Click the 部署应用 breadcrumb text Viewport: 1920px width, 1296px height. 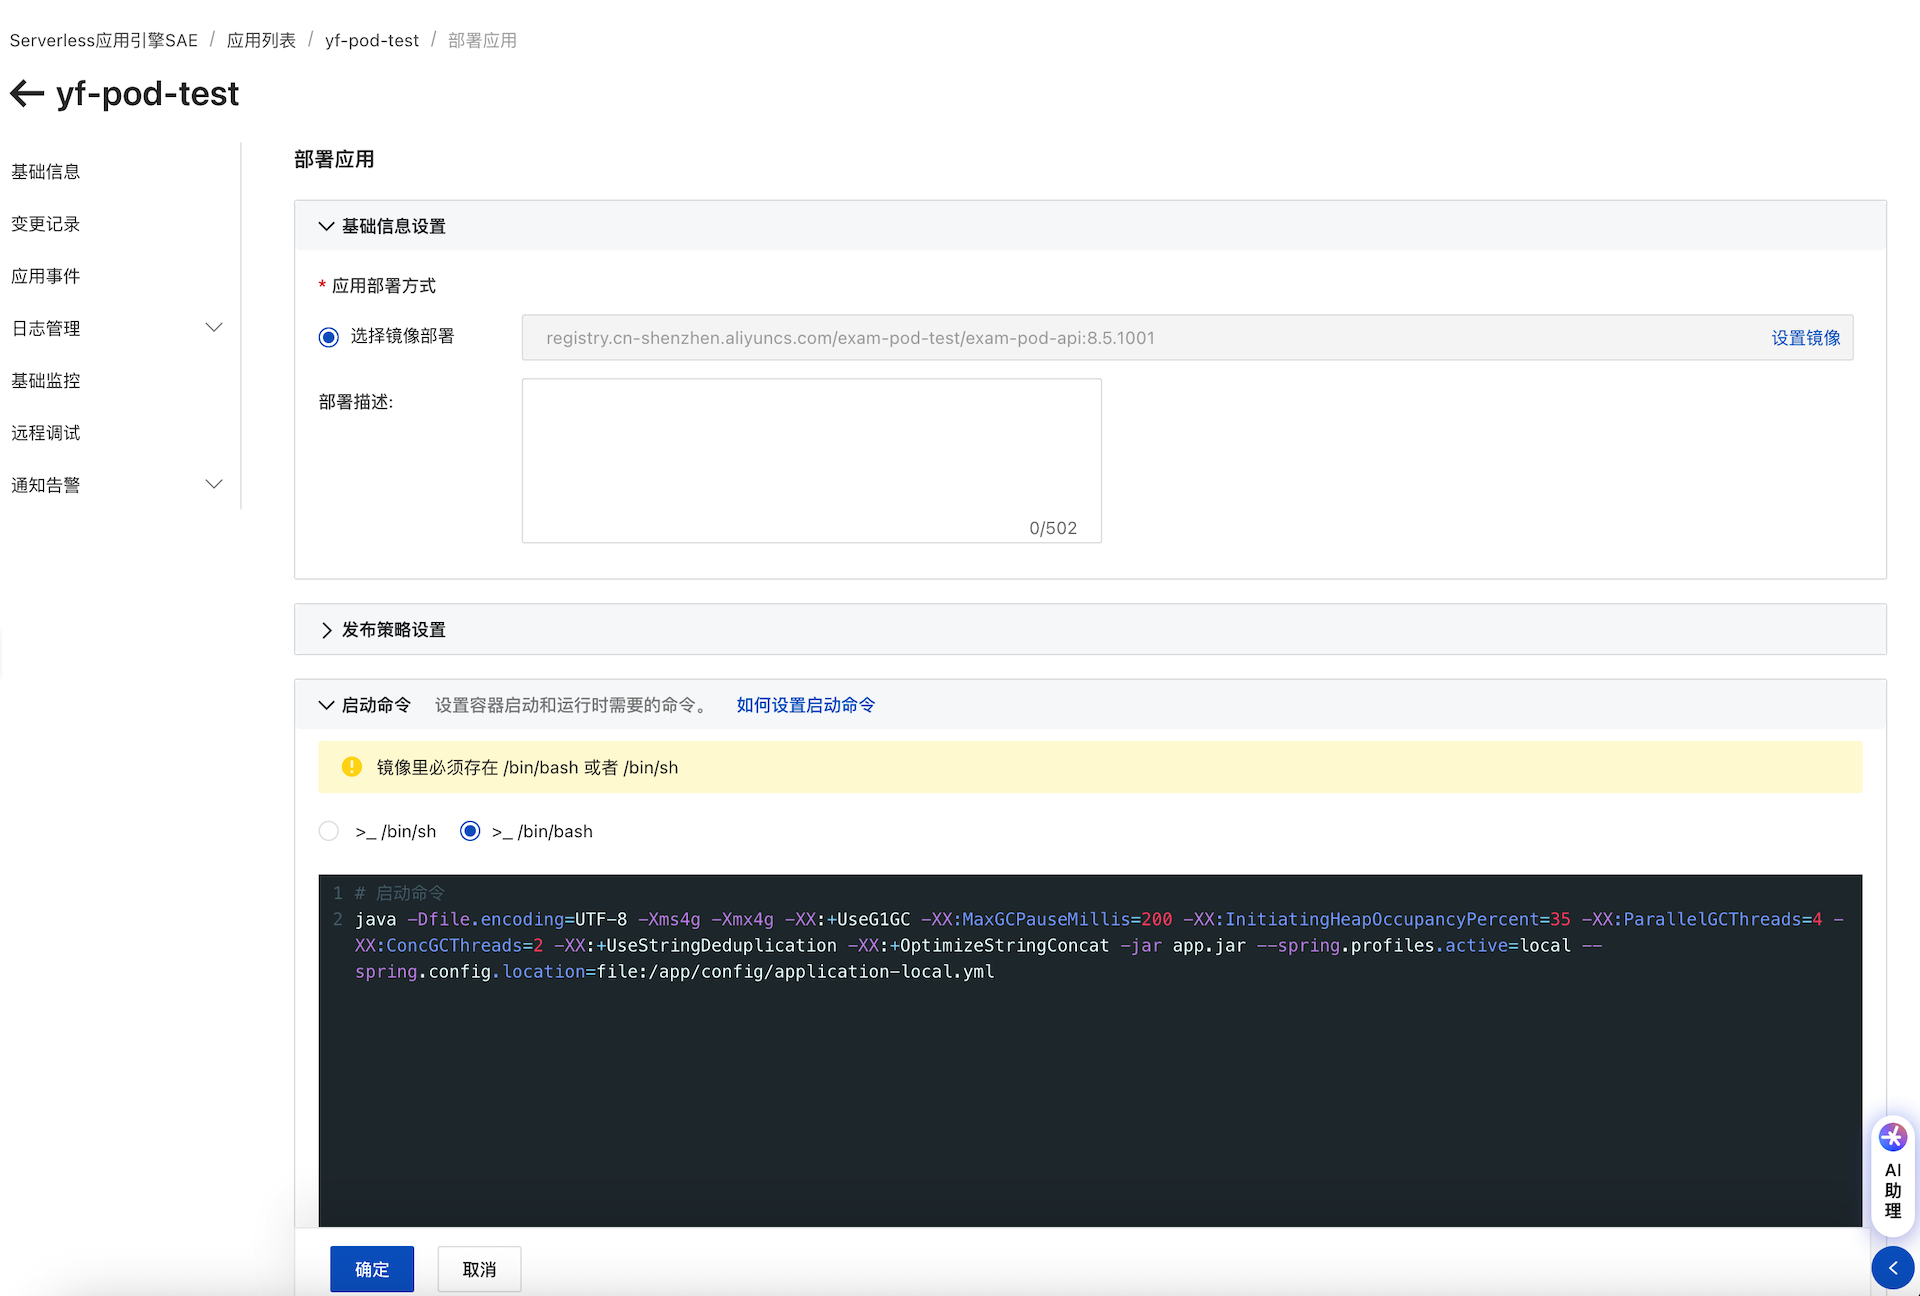pyautogui.click(x=482, y=40)
